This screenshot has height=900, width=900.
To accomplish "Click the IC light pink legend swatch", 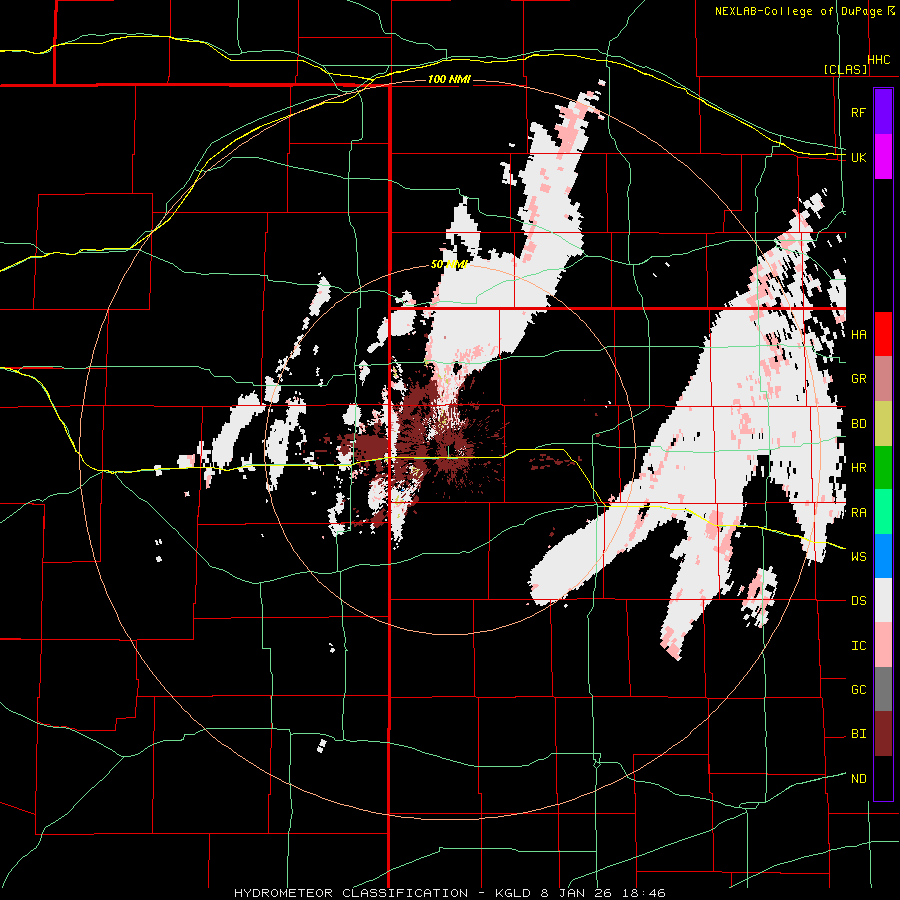I will pos(883,645).
